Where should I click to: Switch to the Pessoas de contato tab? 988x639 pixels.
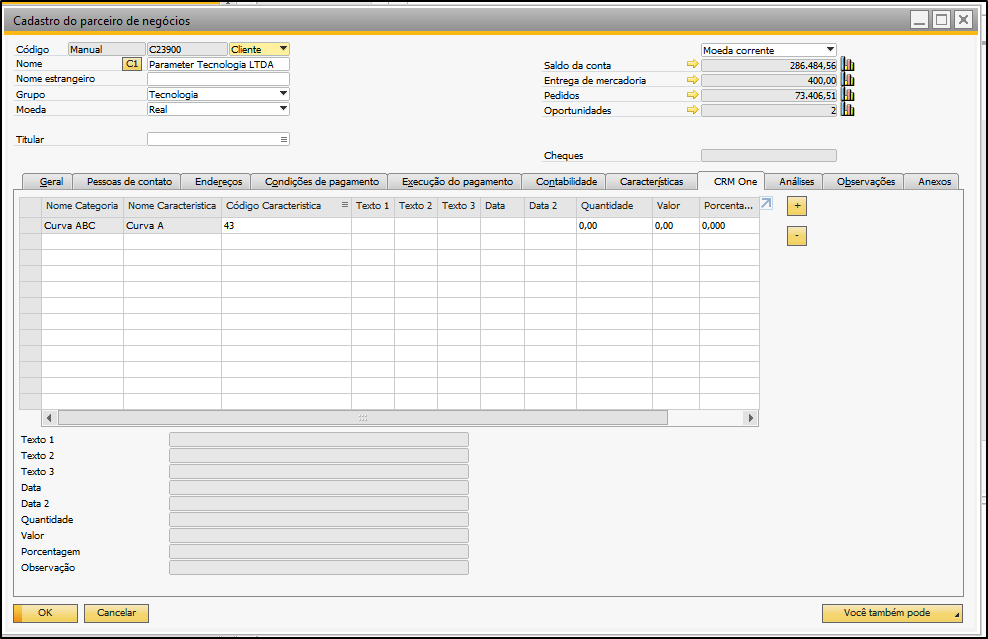pos(129,182)
